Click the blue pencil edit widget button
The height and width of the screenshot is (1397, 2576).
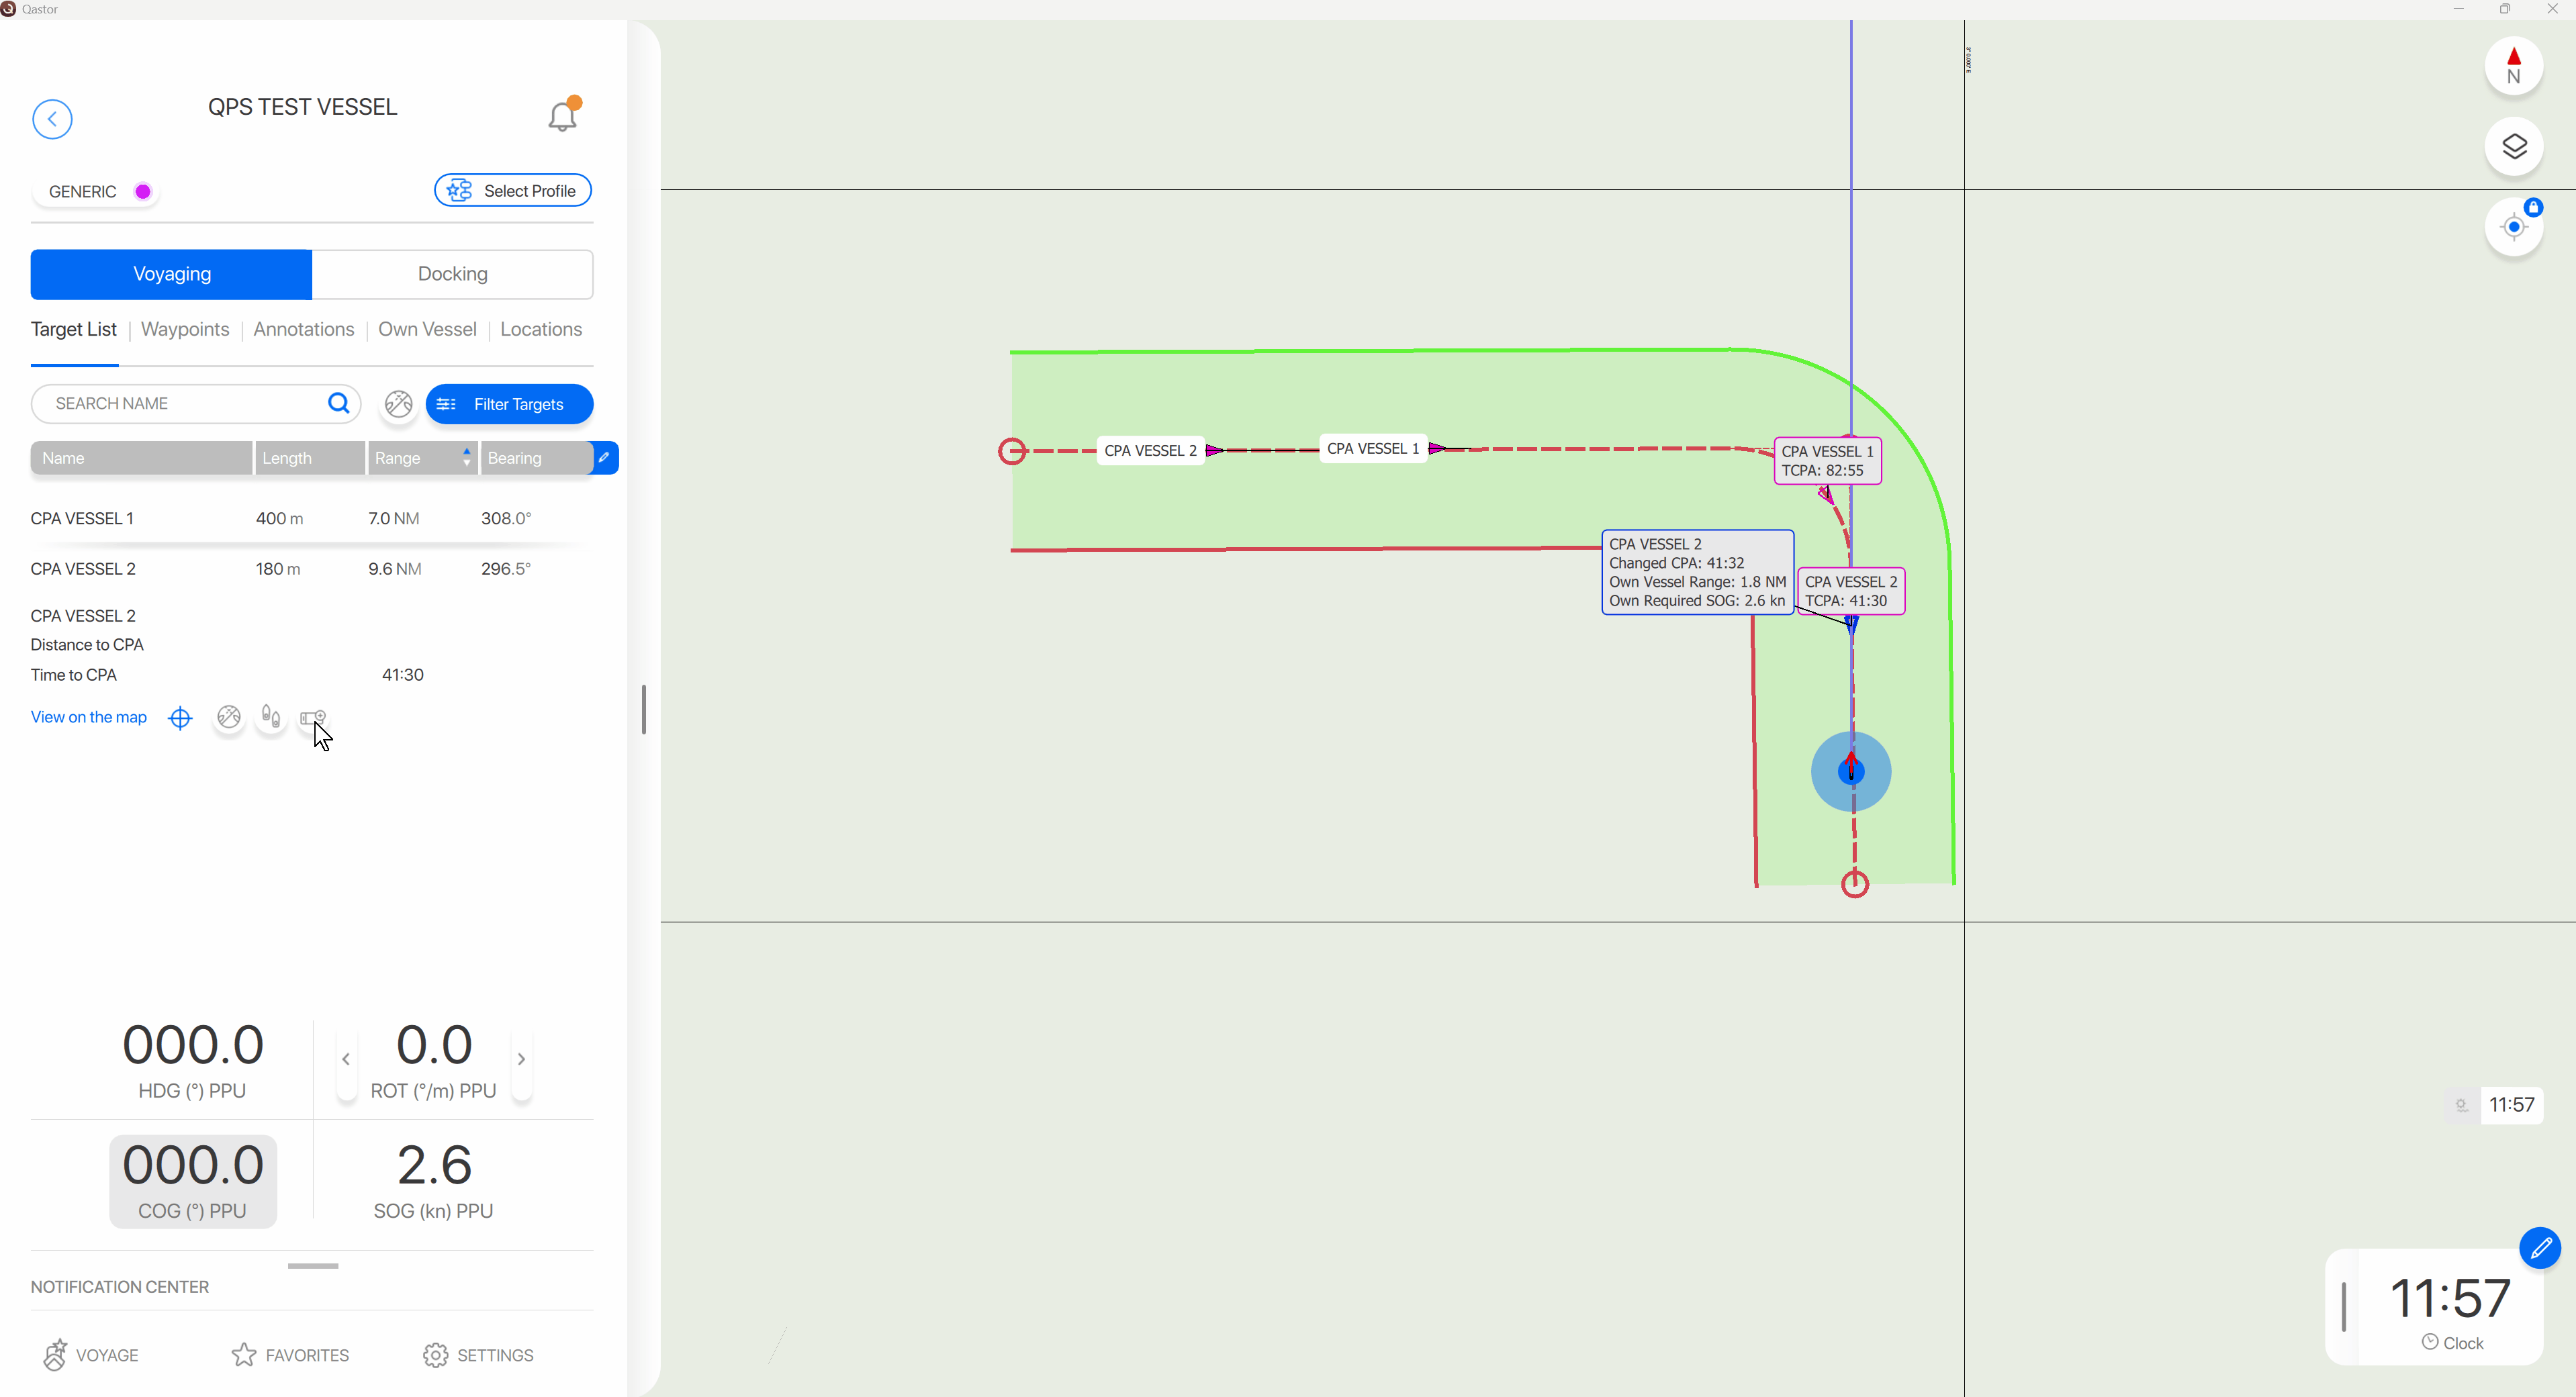2539,1248
